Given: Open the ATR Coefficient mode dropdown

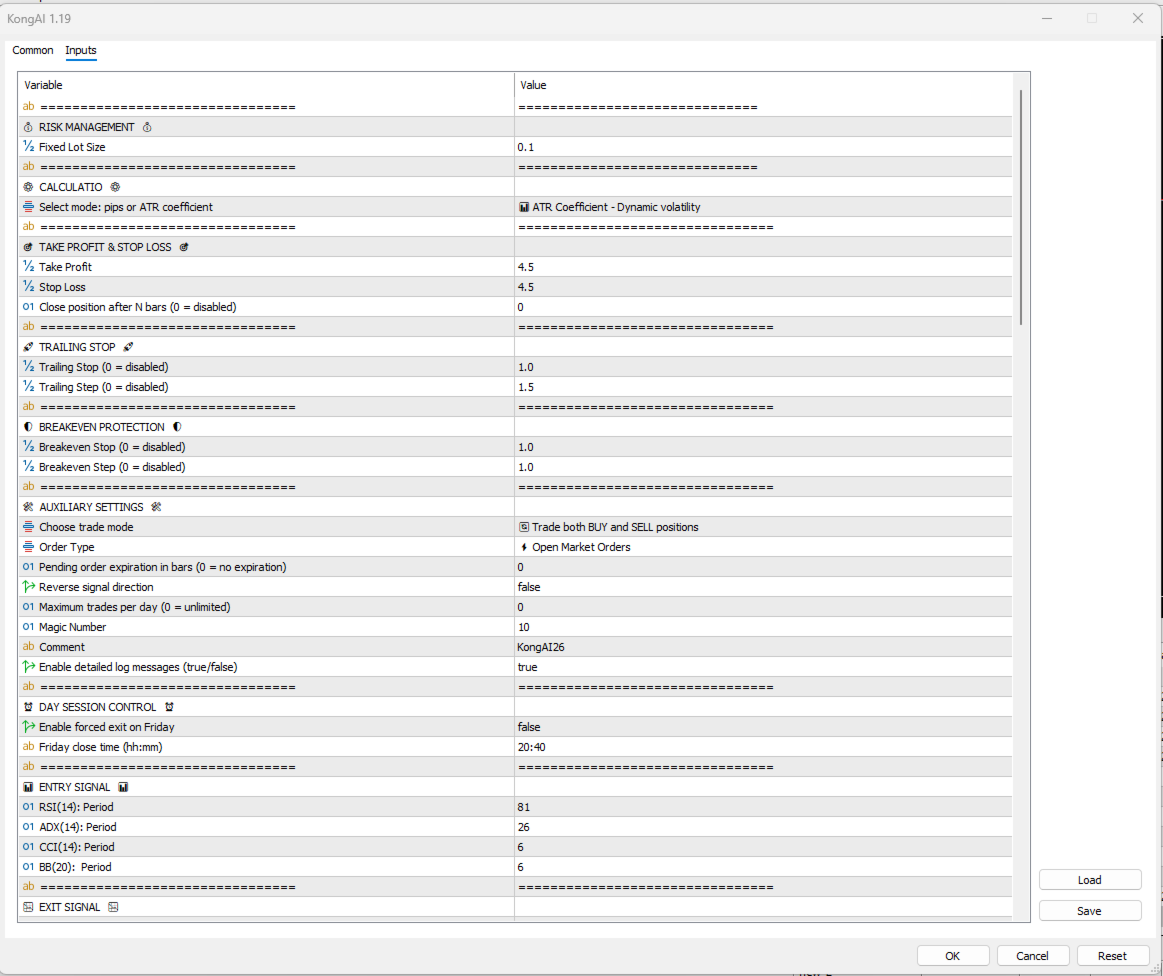Looking at the screenshot, I should 762,207.
